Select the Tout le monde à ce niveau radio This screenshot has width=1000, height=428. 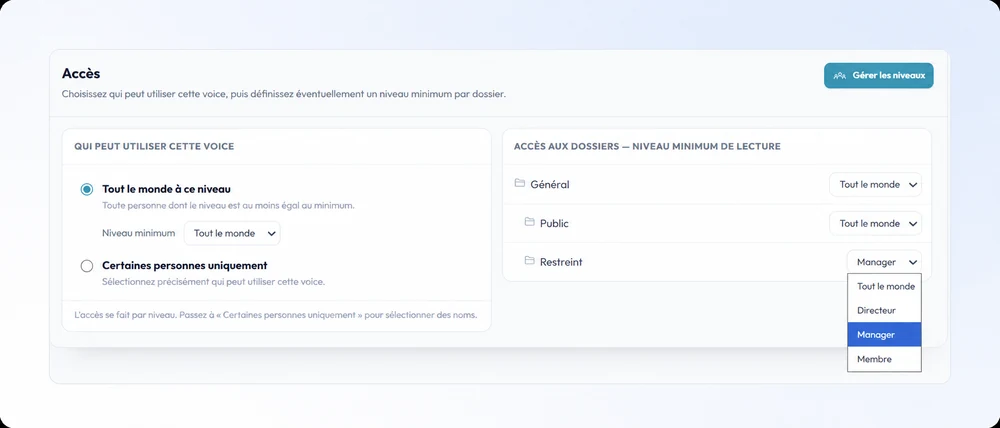(x=87, y=189)
